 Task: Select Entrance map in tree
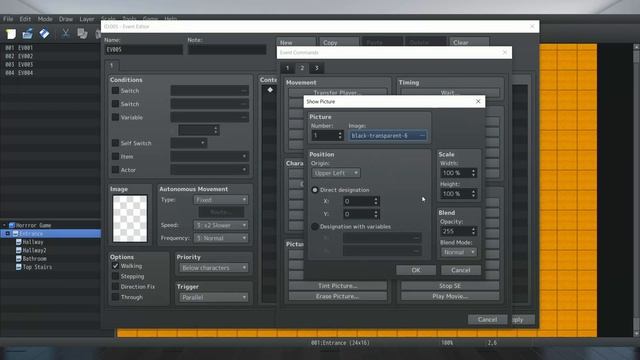tap(31, 233)
